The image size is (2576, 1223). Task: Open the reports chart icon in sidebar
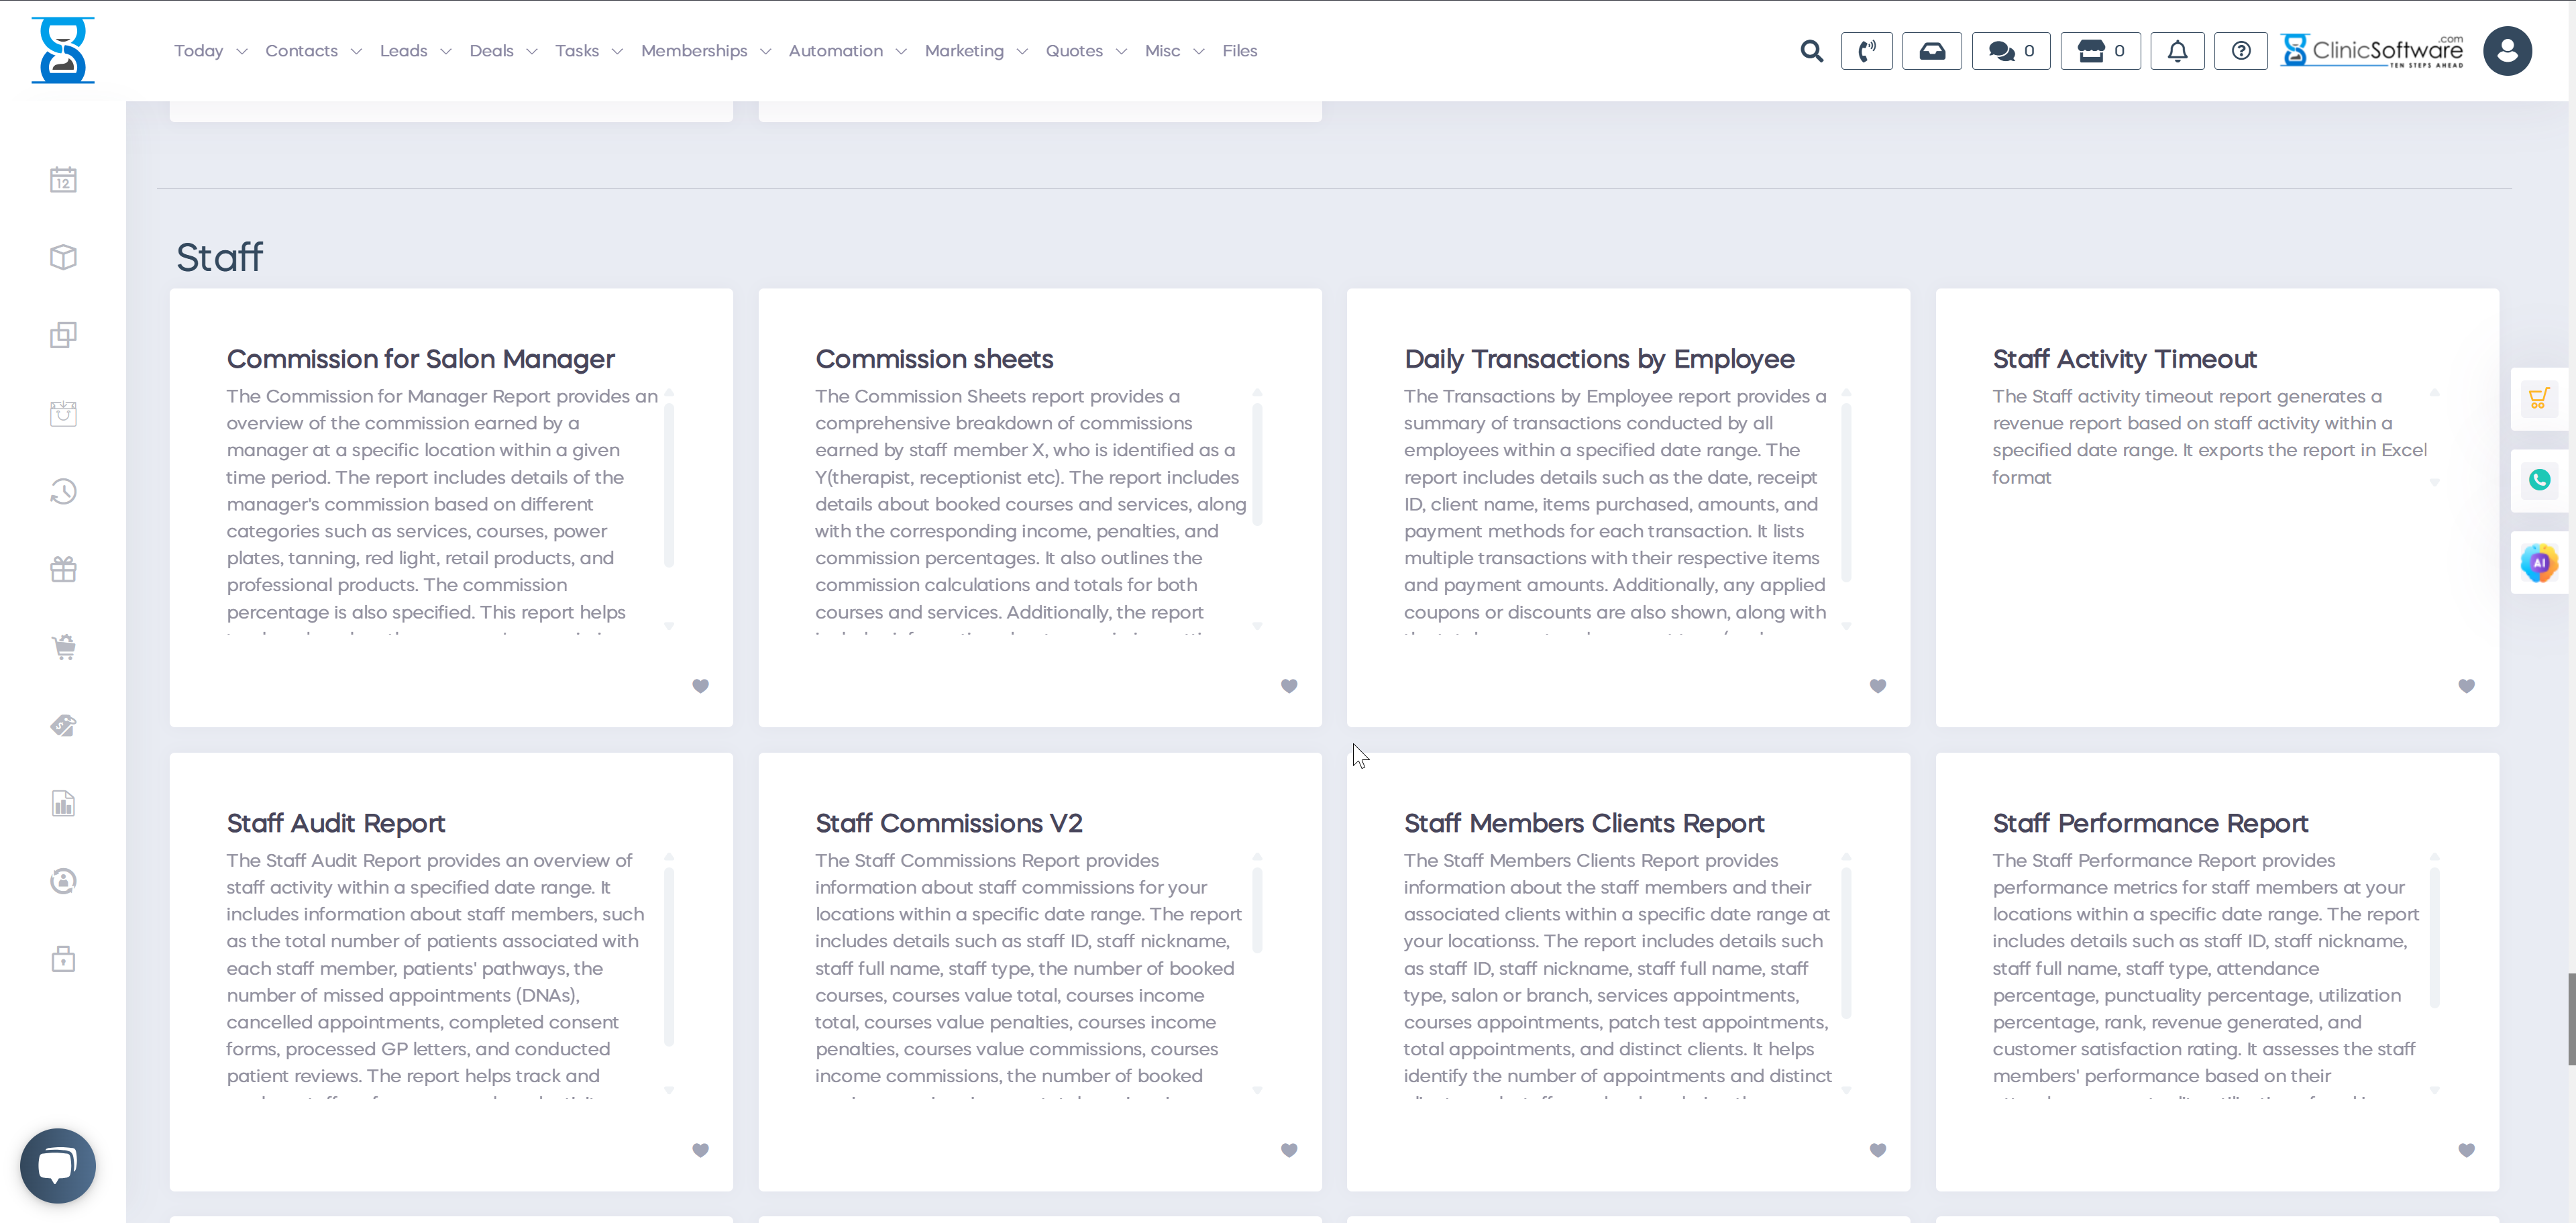(63, 803)
